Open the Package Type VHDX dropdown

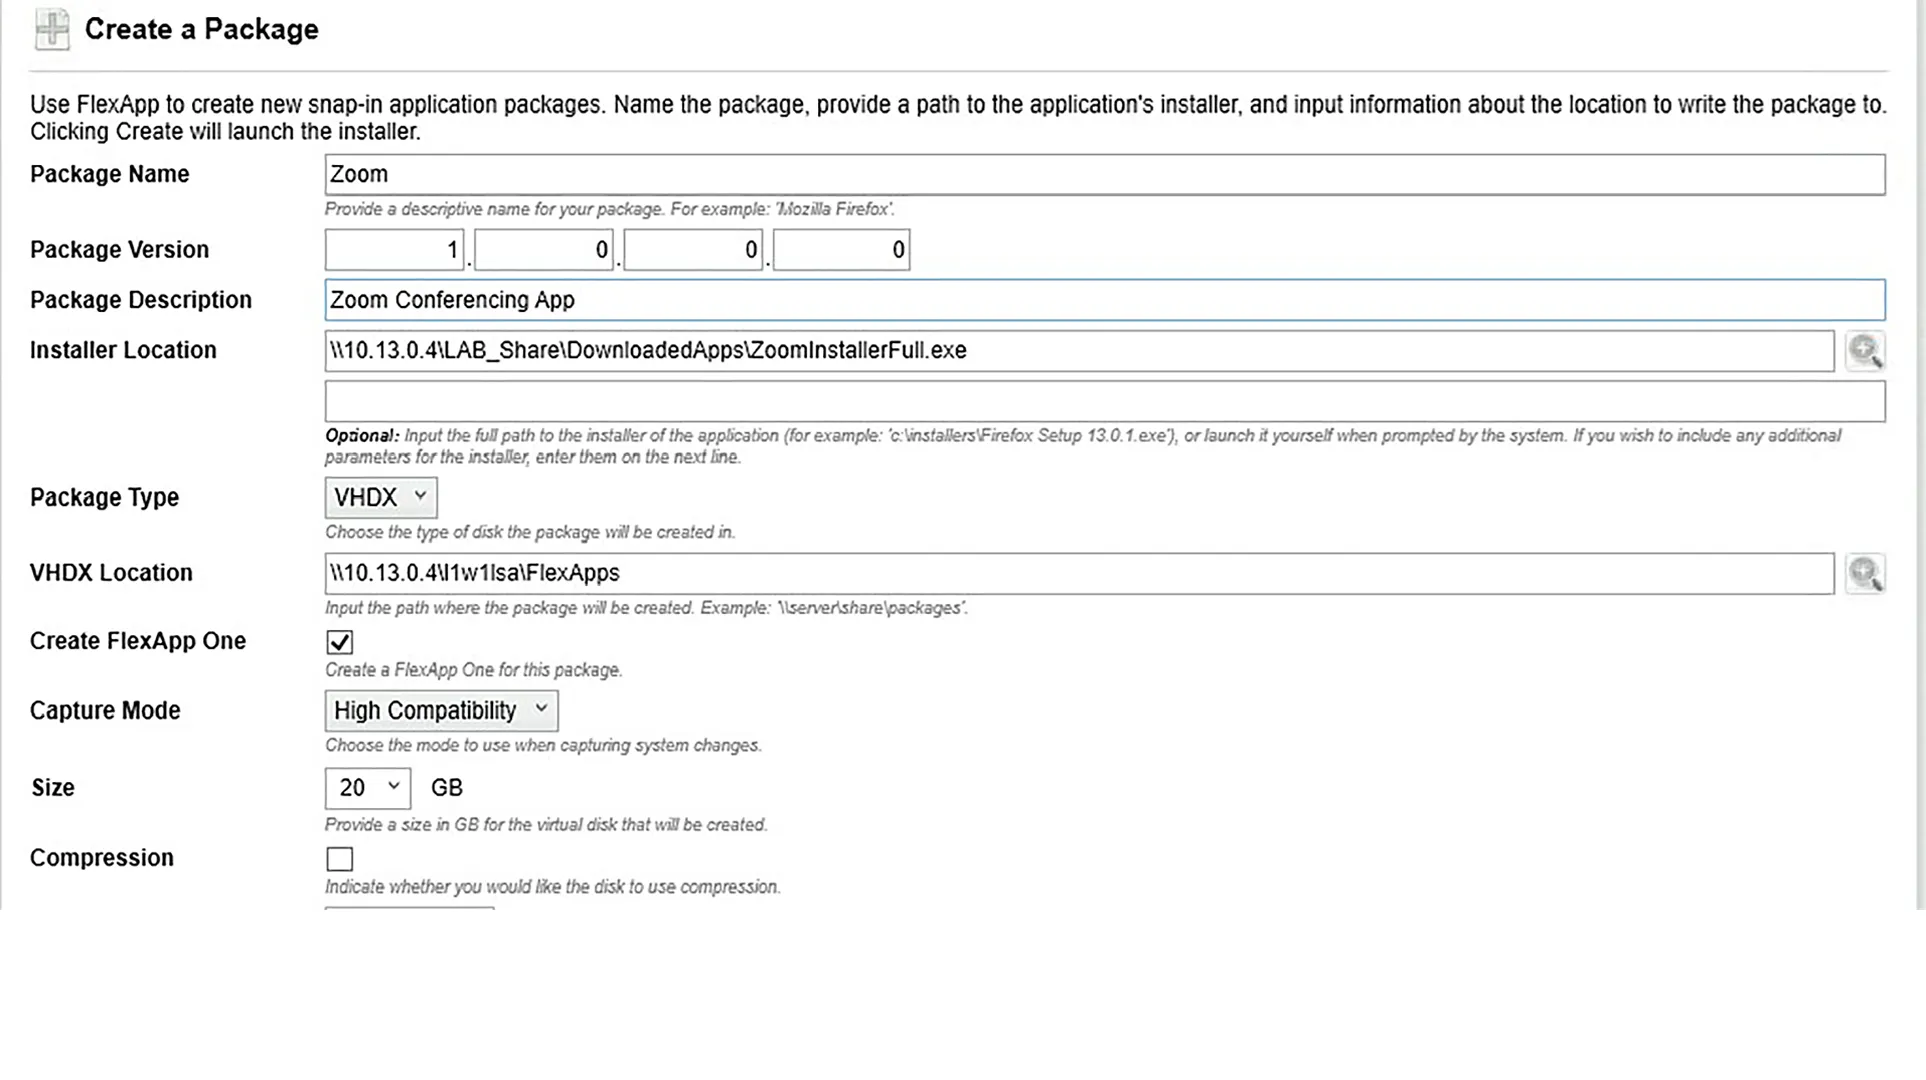[x=381, y=497]
